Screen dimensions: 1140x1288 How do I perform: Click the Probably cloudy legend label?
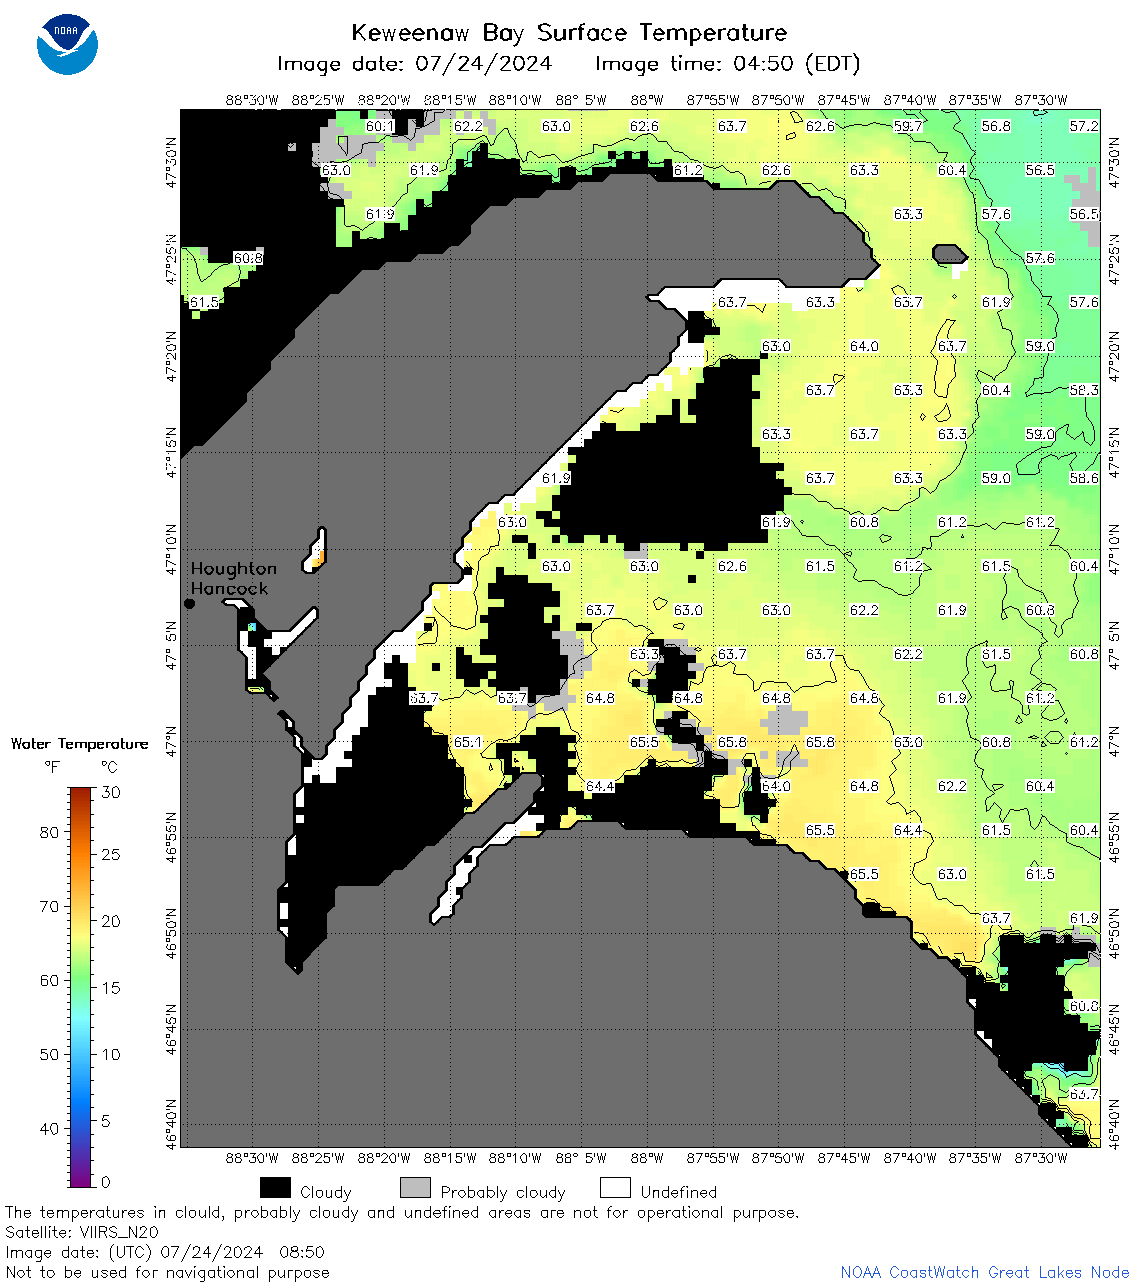(503, 1192)
